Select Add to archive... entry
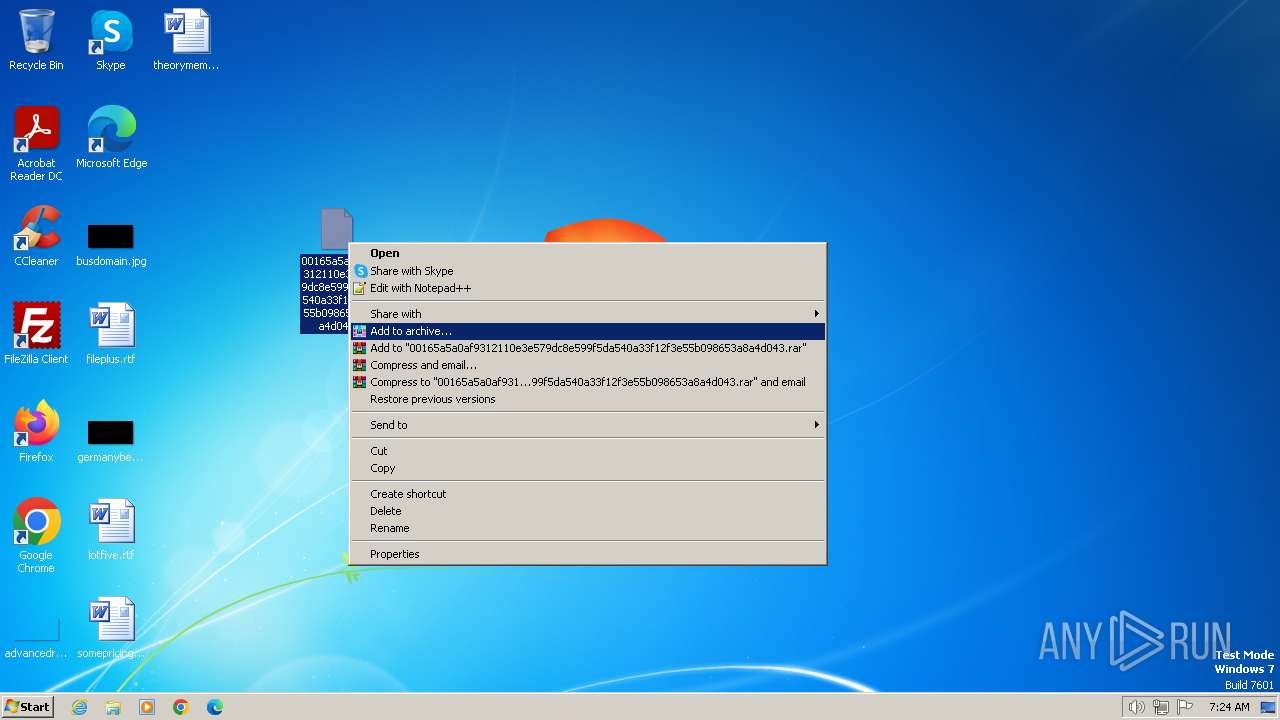Screen dimensions: 1280x720 588,331
